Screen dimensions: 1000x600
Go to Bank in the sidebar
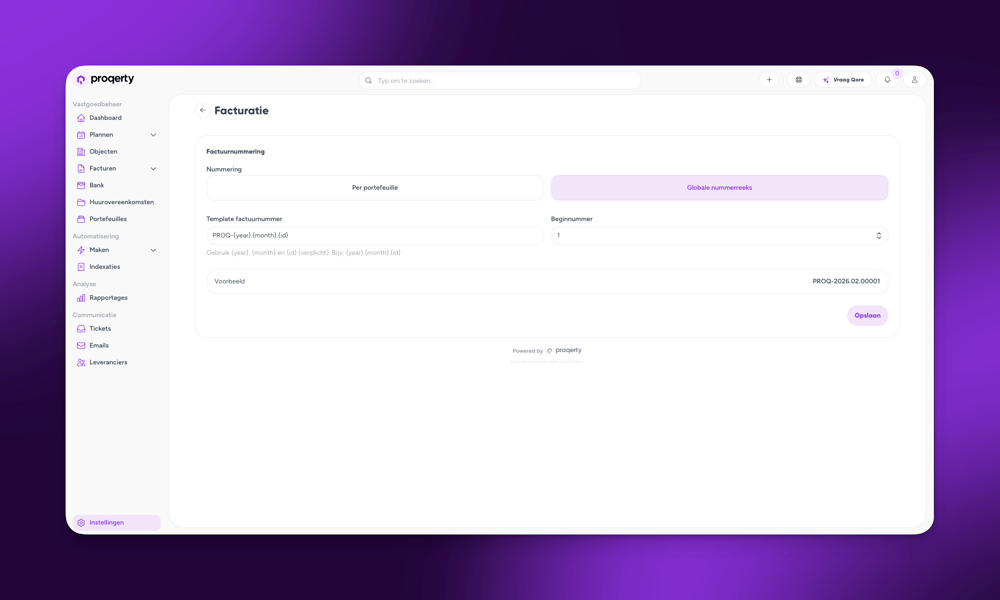(x=96, y=185)
